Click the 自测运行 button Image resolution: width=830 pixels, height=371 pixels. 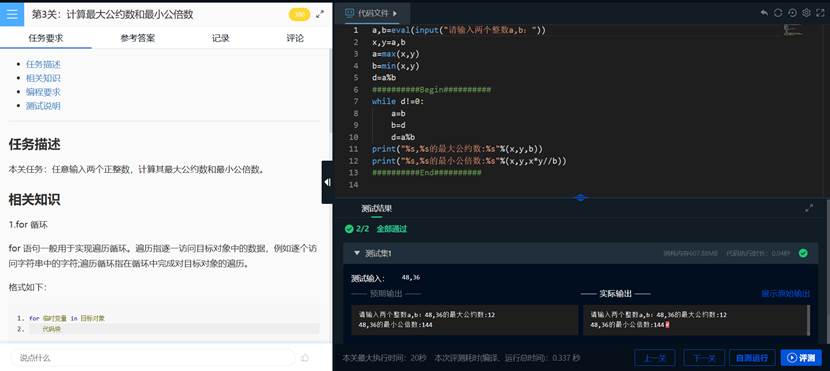752,358
